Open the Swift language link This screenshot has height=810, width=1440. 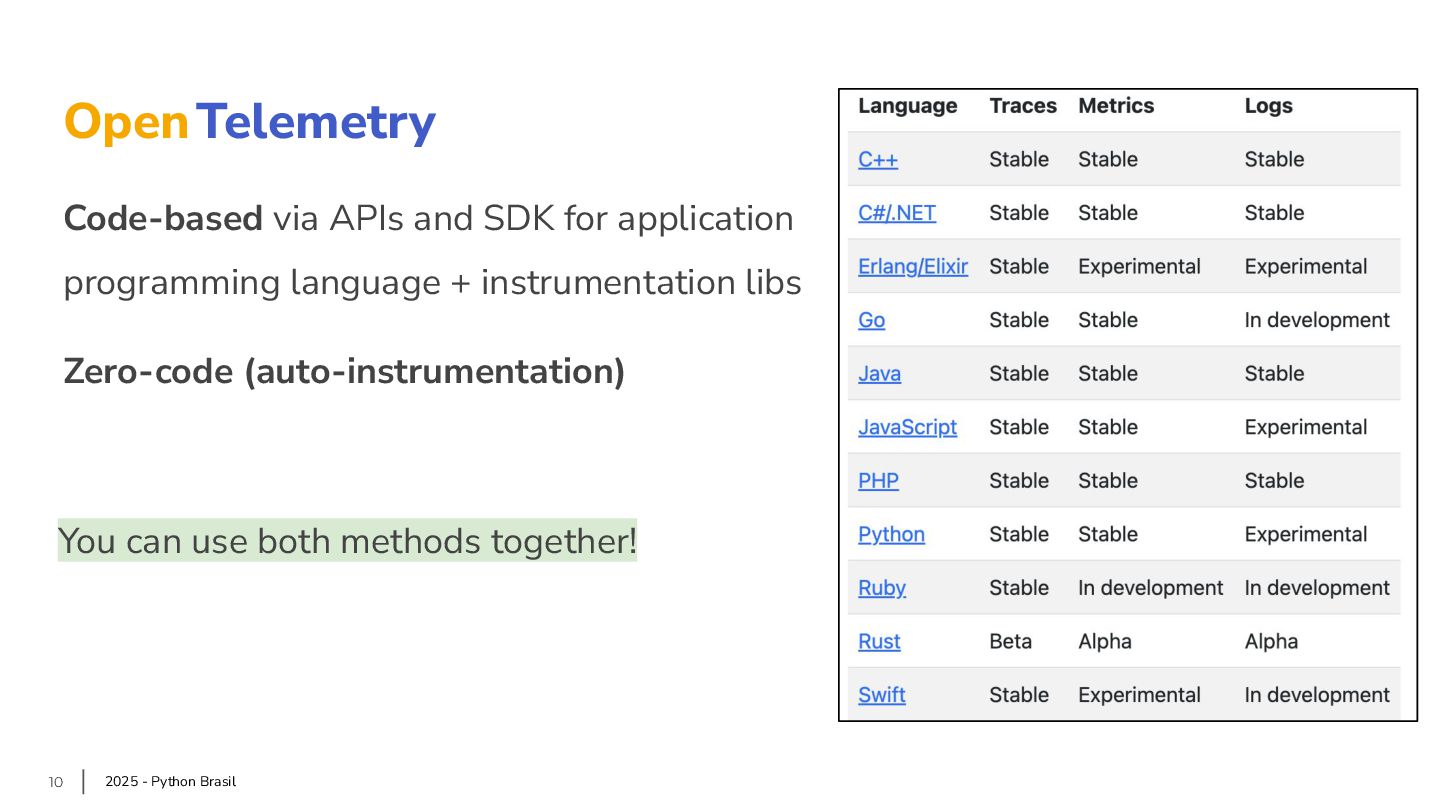tap(882, 695)
